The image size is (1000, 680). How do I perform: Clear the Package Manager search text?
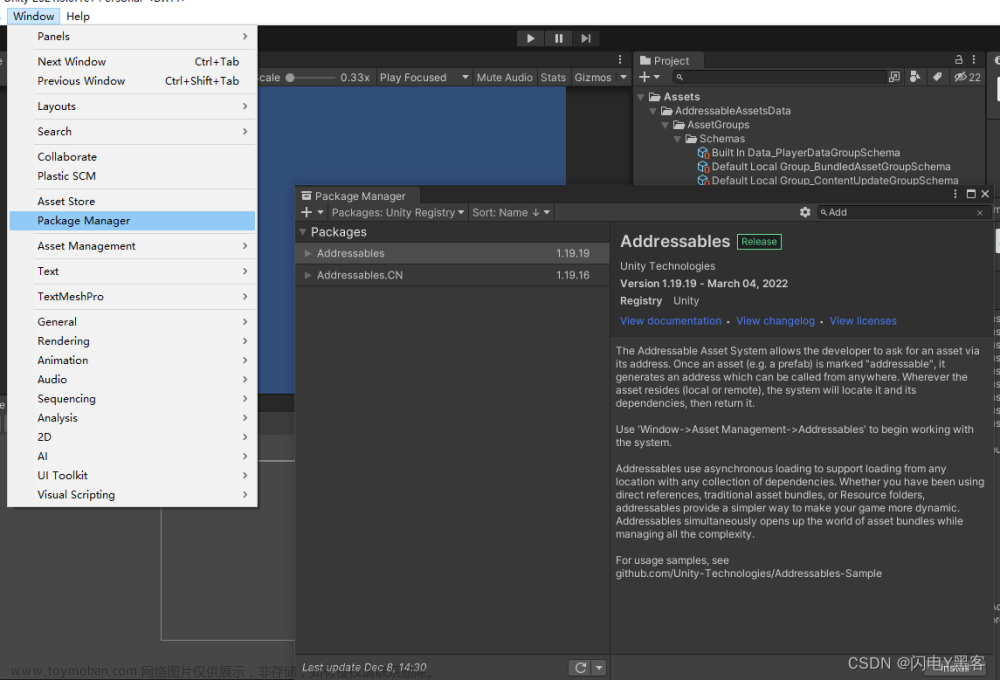980,213
